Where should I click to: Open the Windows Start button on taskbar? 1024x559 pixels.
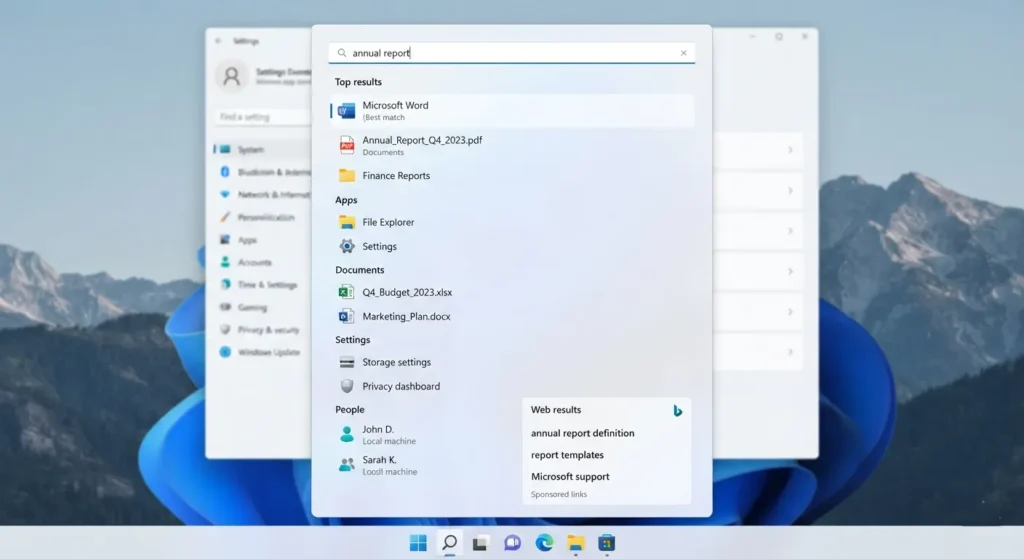click(x=418, y=543)
